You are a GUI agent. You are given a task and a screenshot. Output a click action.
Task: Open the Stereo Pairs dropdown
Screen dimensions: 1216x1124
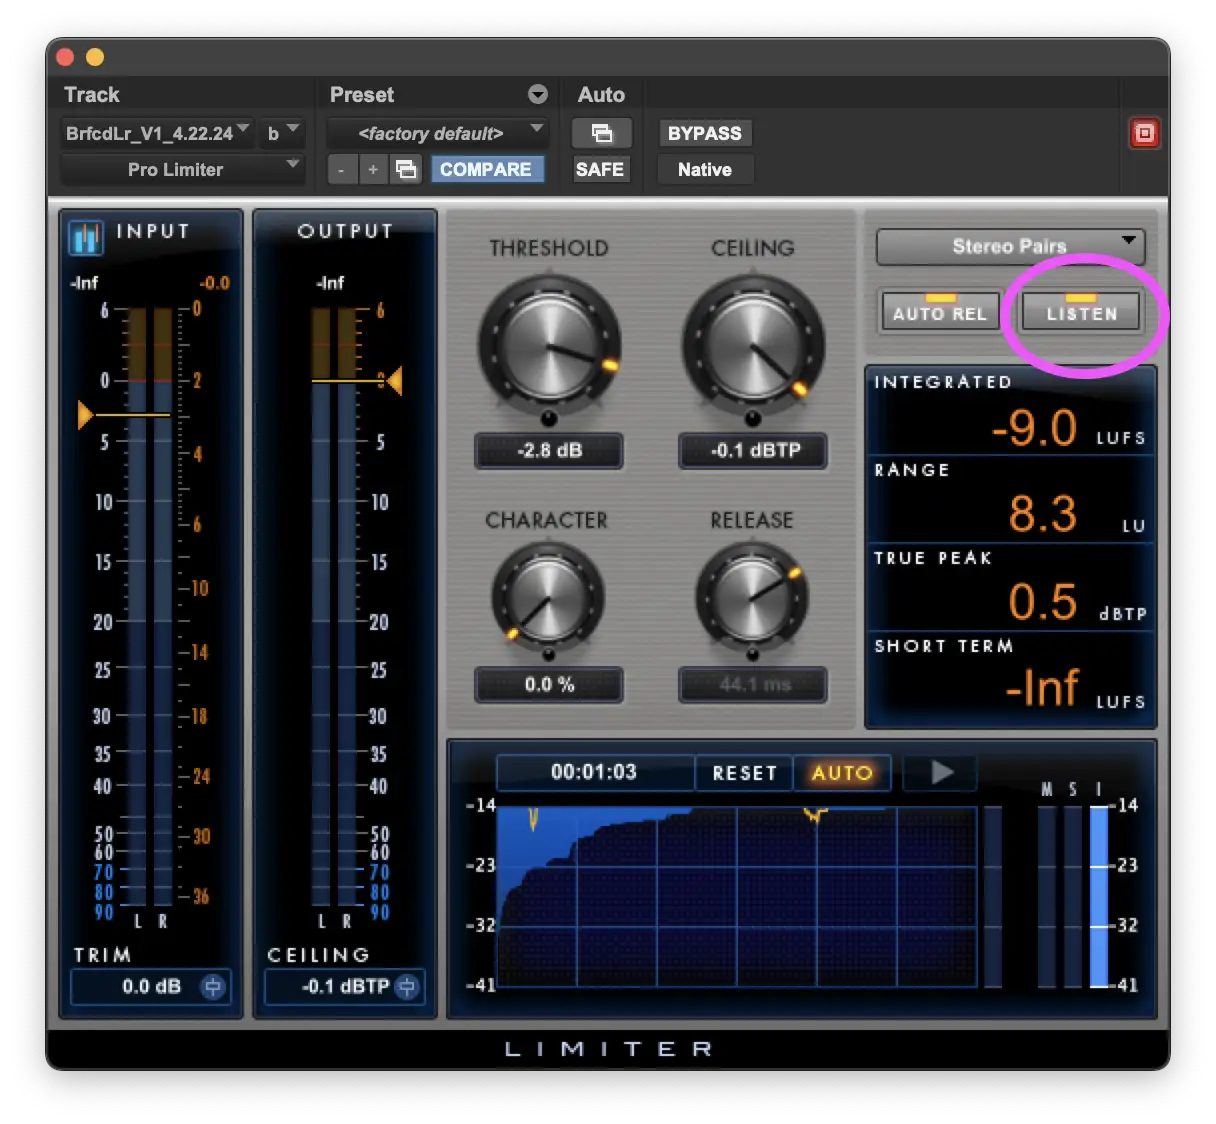(x=1010, y=246)
